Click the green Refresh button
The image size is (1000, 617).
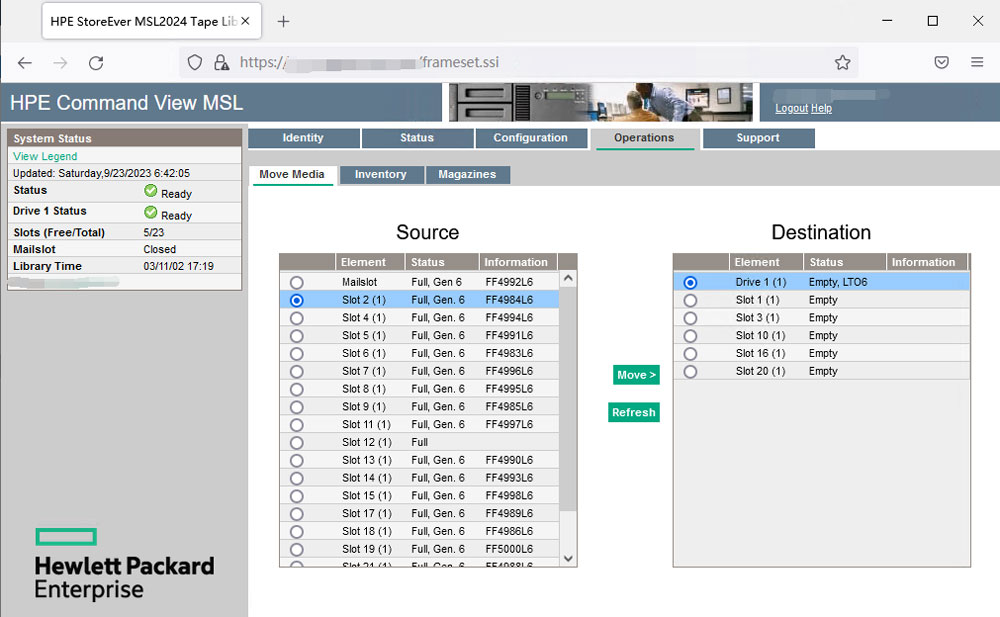(x=633, y=413)
